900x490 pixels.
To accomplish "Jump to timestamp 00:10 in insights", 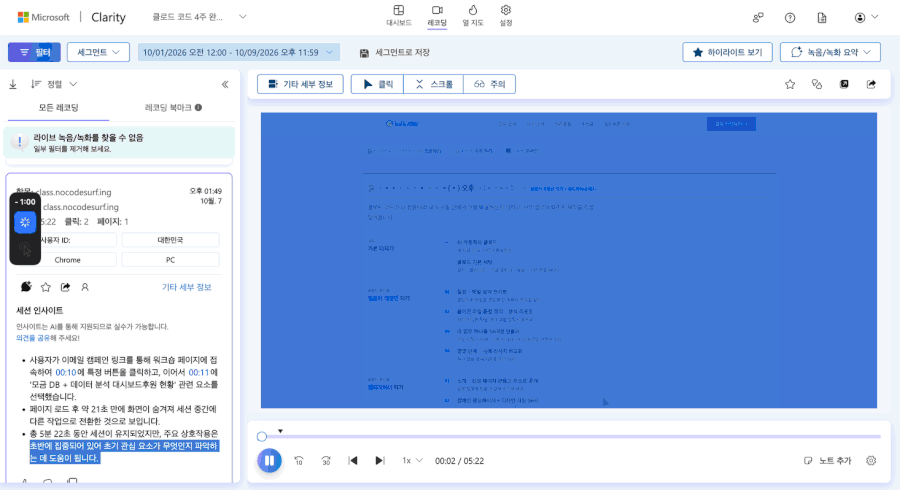I will tap(65, 372).
